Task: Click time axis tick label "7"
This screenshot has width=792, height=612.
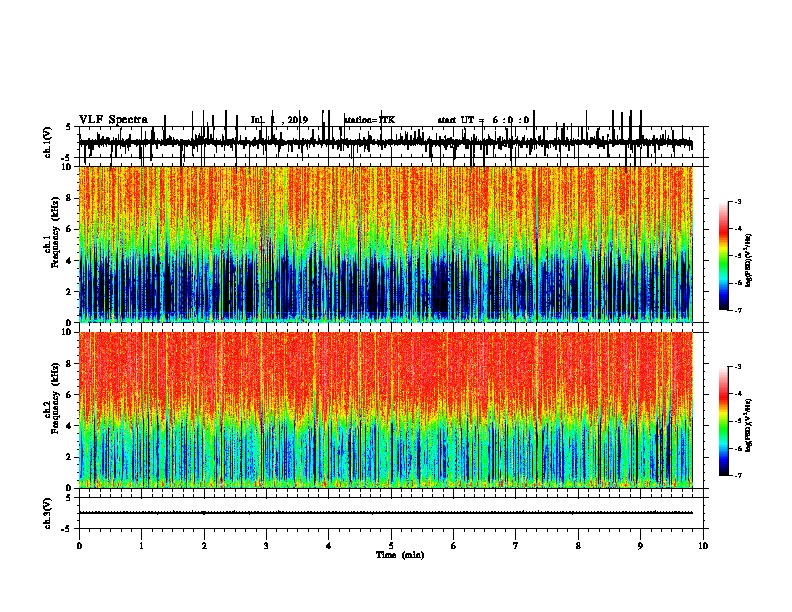Action: click(516, 546)
